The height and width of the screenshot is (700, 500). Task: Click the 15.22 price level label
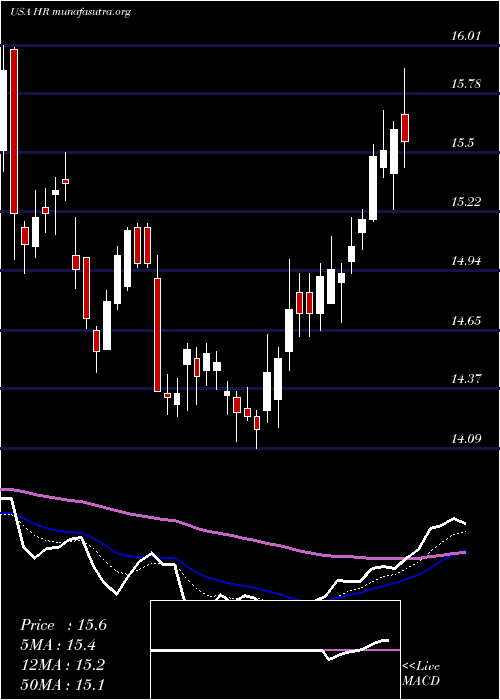(466, 202)
